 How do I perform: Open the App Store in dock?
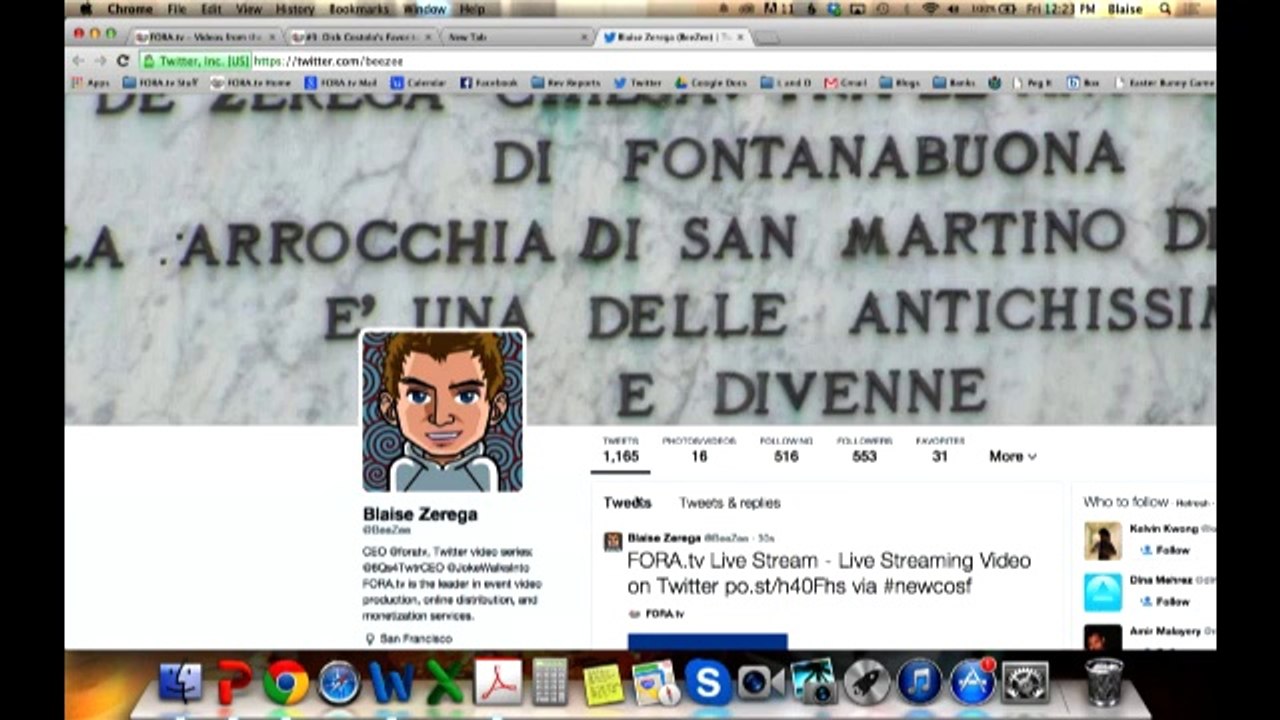pos(973,683)
